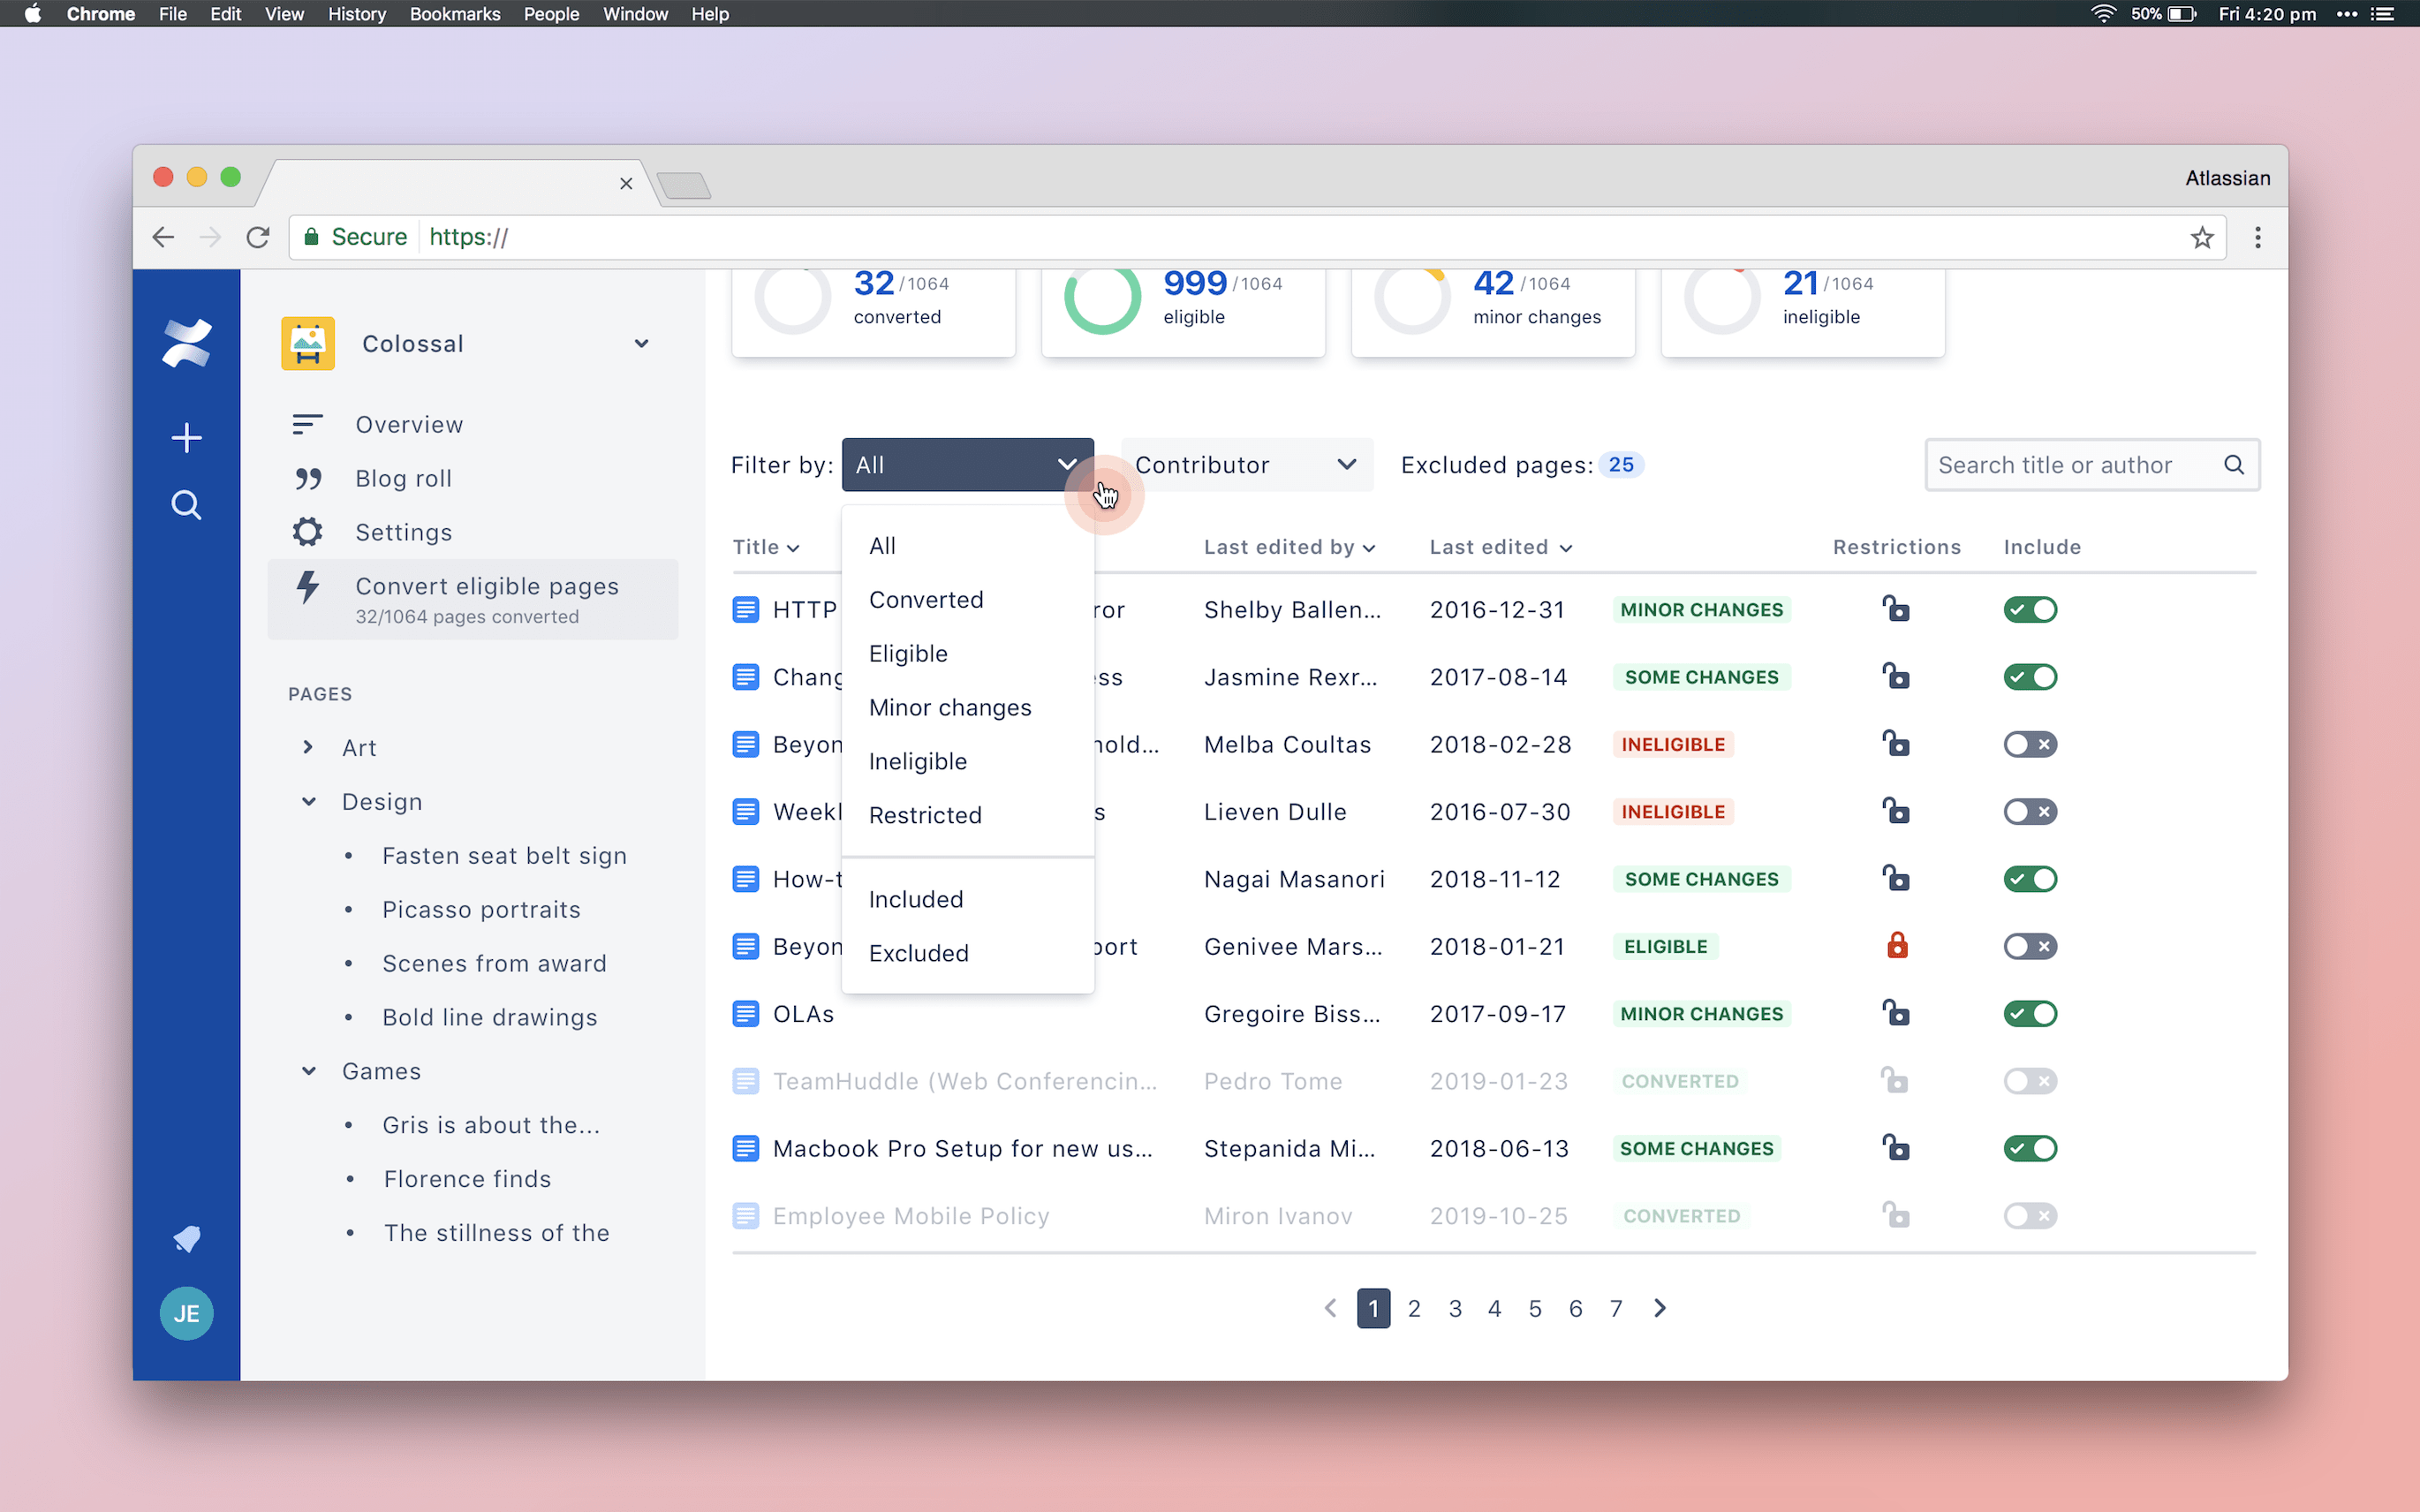The height and width of the screenshot is (1512, 2420).
Task: Open the Contributor dropdown
Action: (1245, 465)
